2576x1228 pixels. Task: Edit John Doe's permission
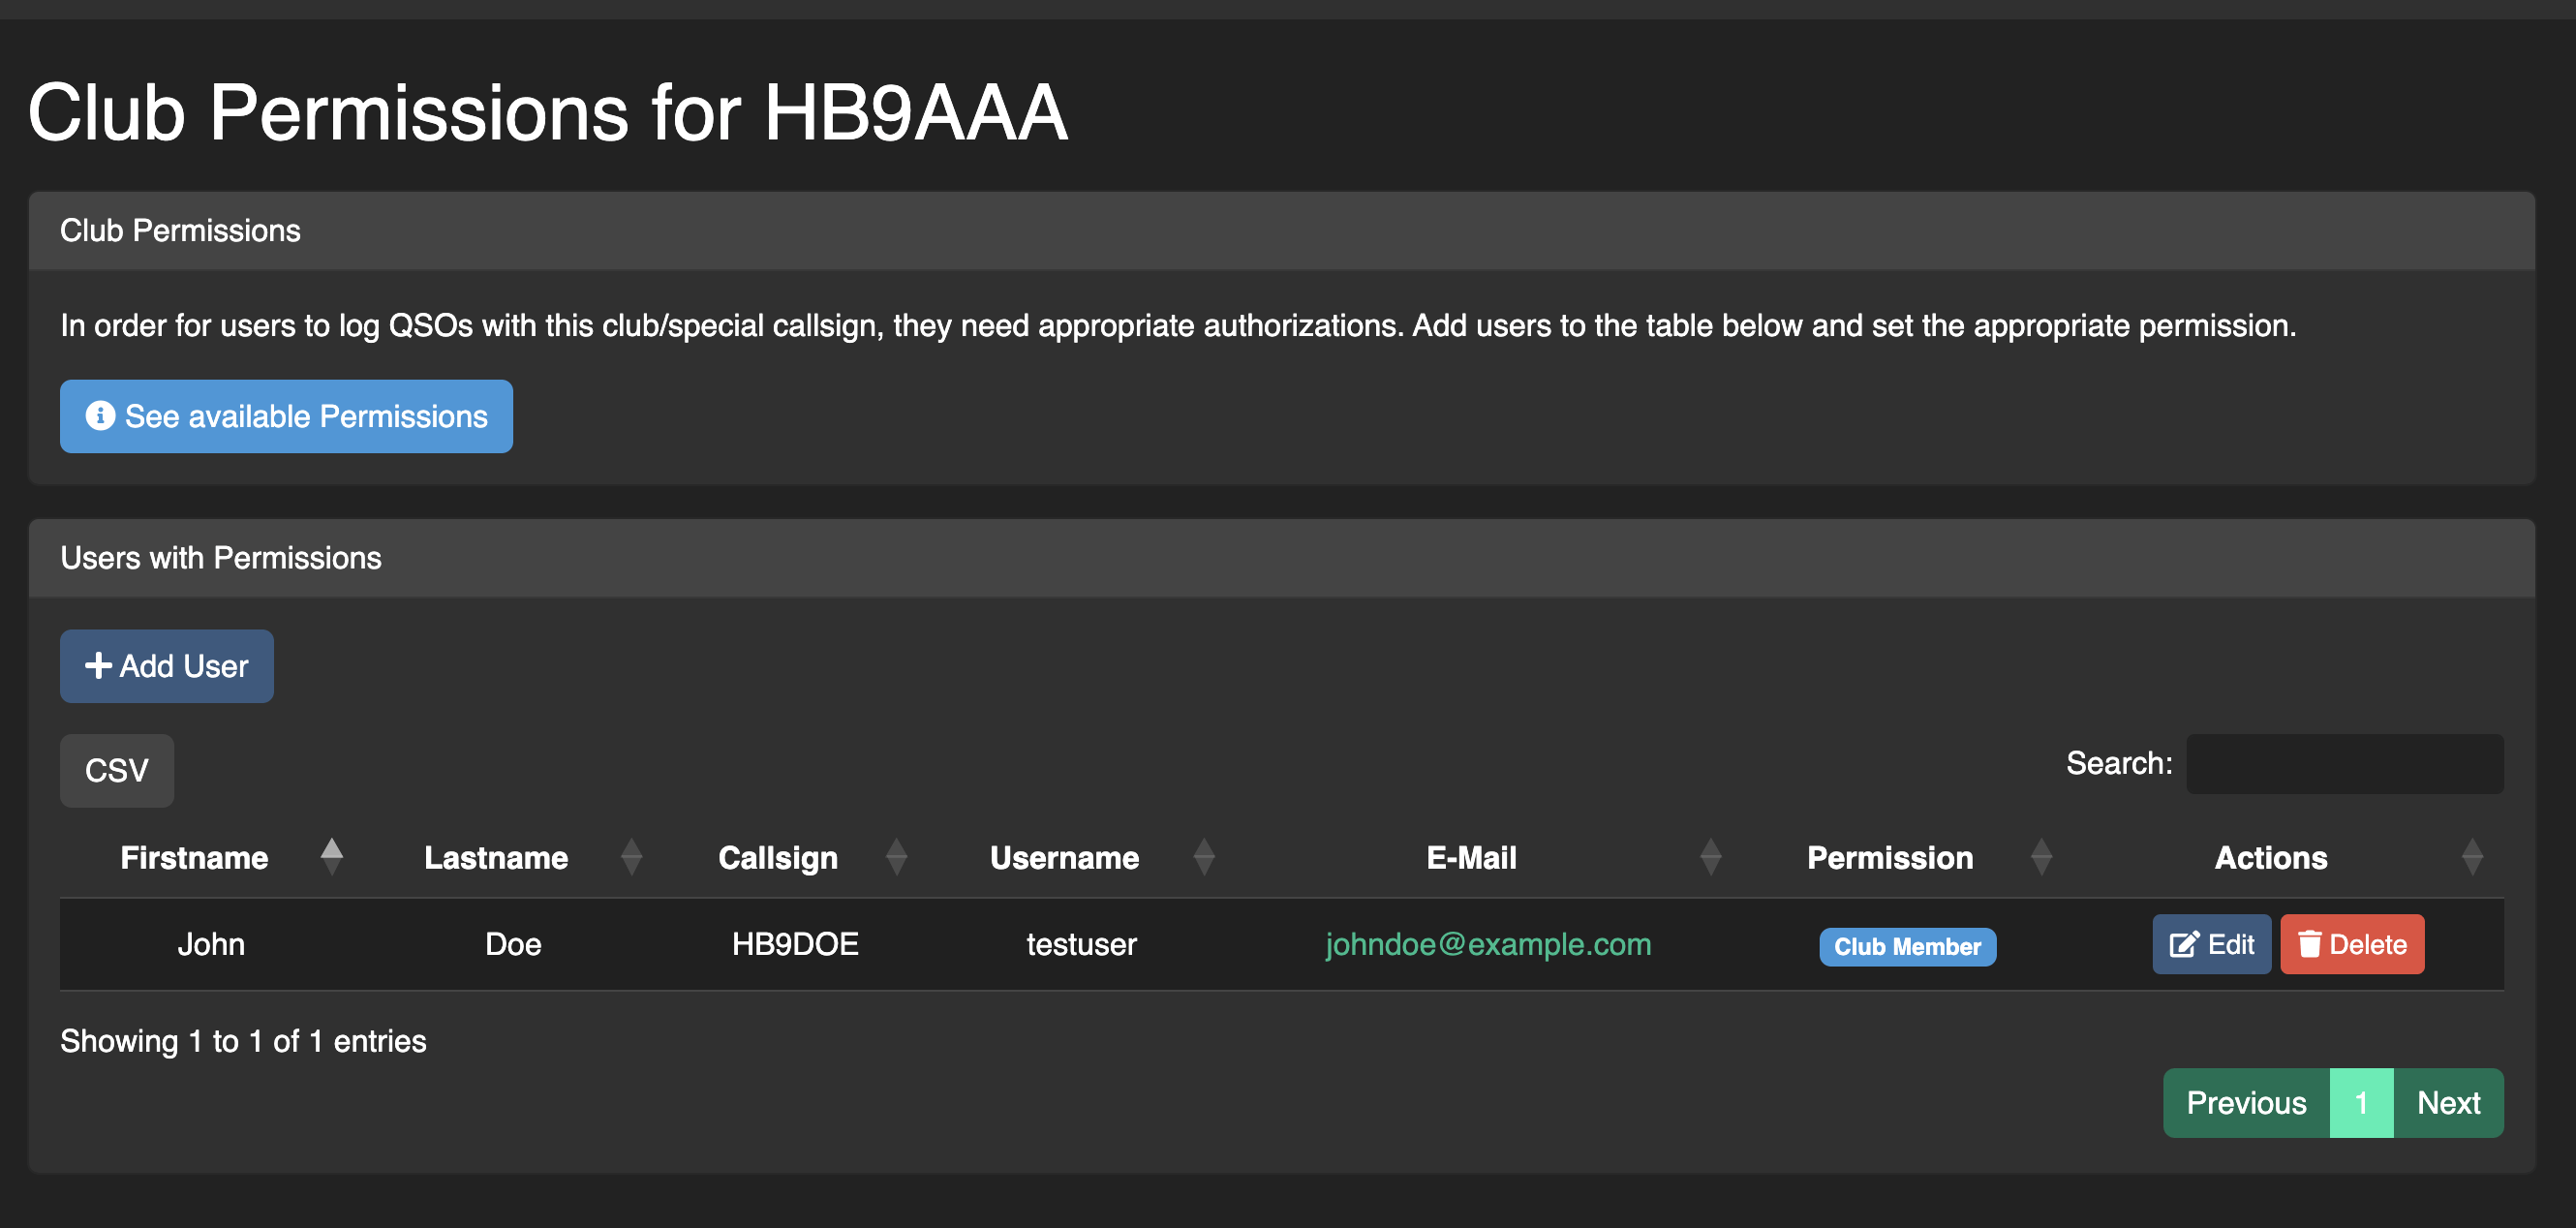click(x=2211, y=944)
